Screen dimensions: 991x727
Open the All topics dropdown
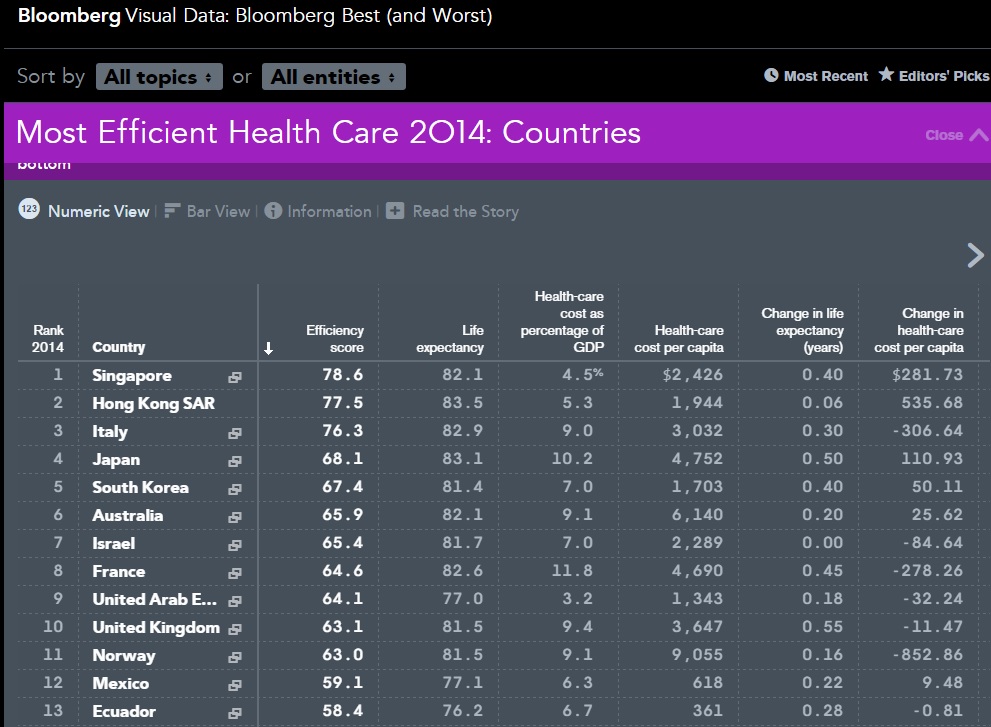tap(159, 77)
